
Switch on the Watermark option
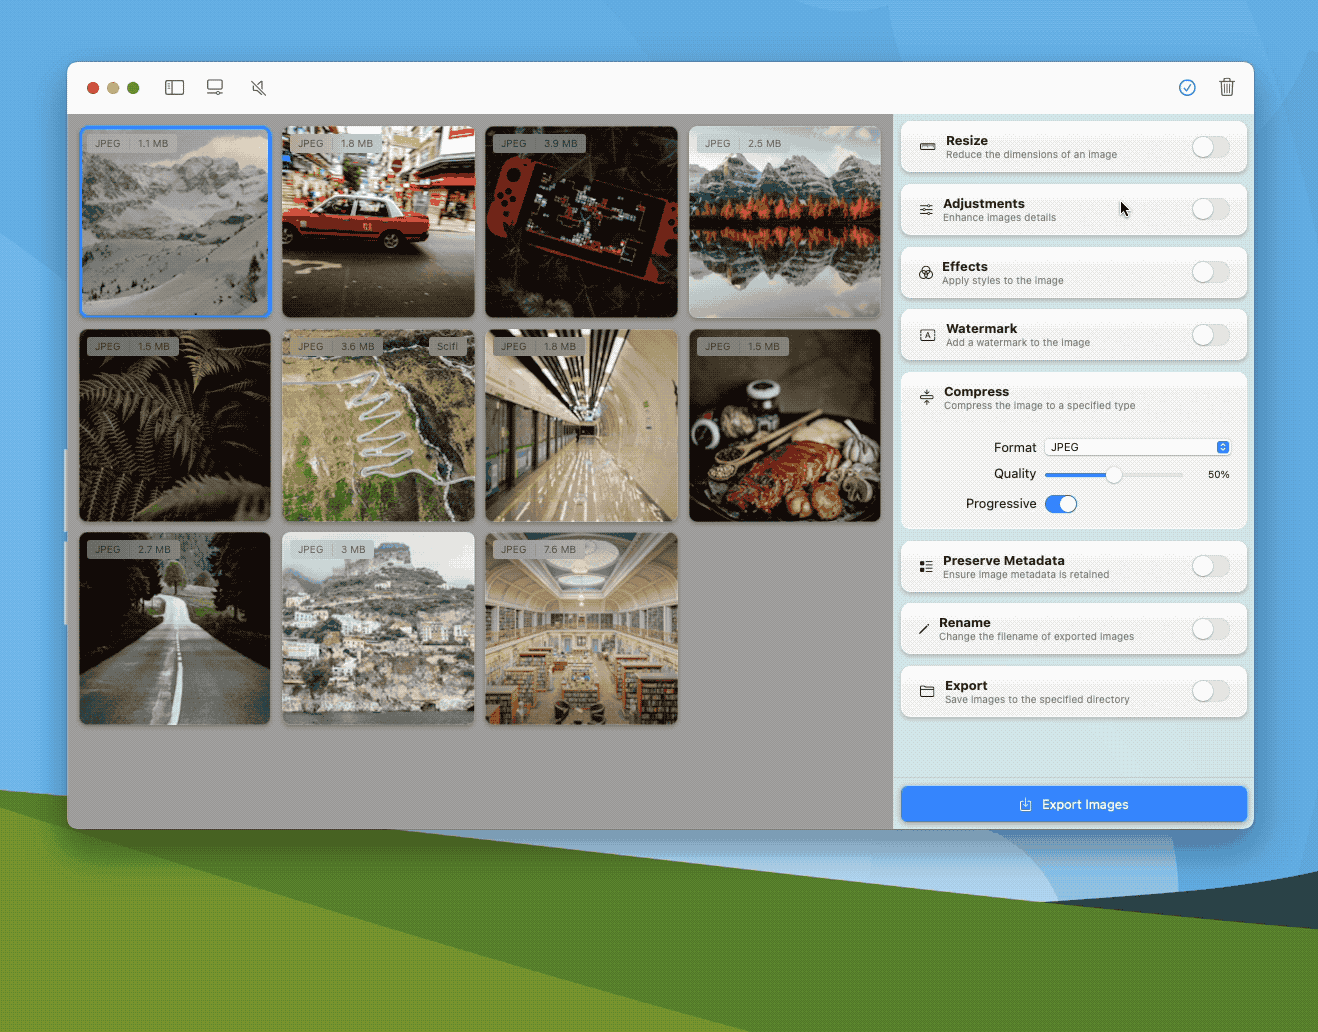1210,335
